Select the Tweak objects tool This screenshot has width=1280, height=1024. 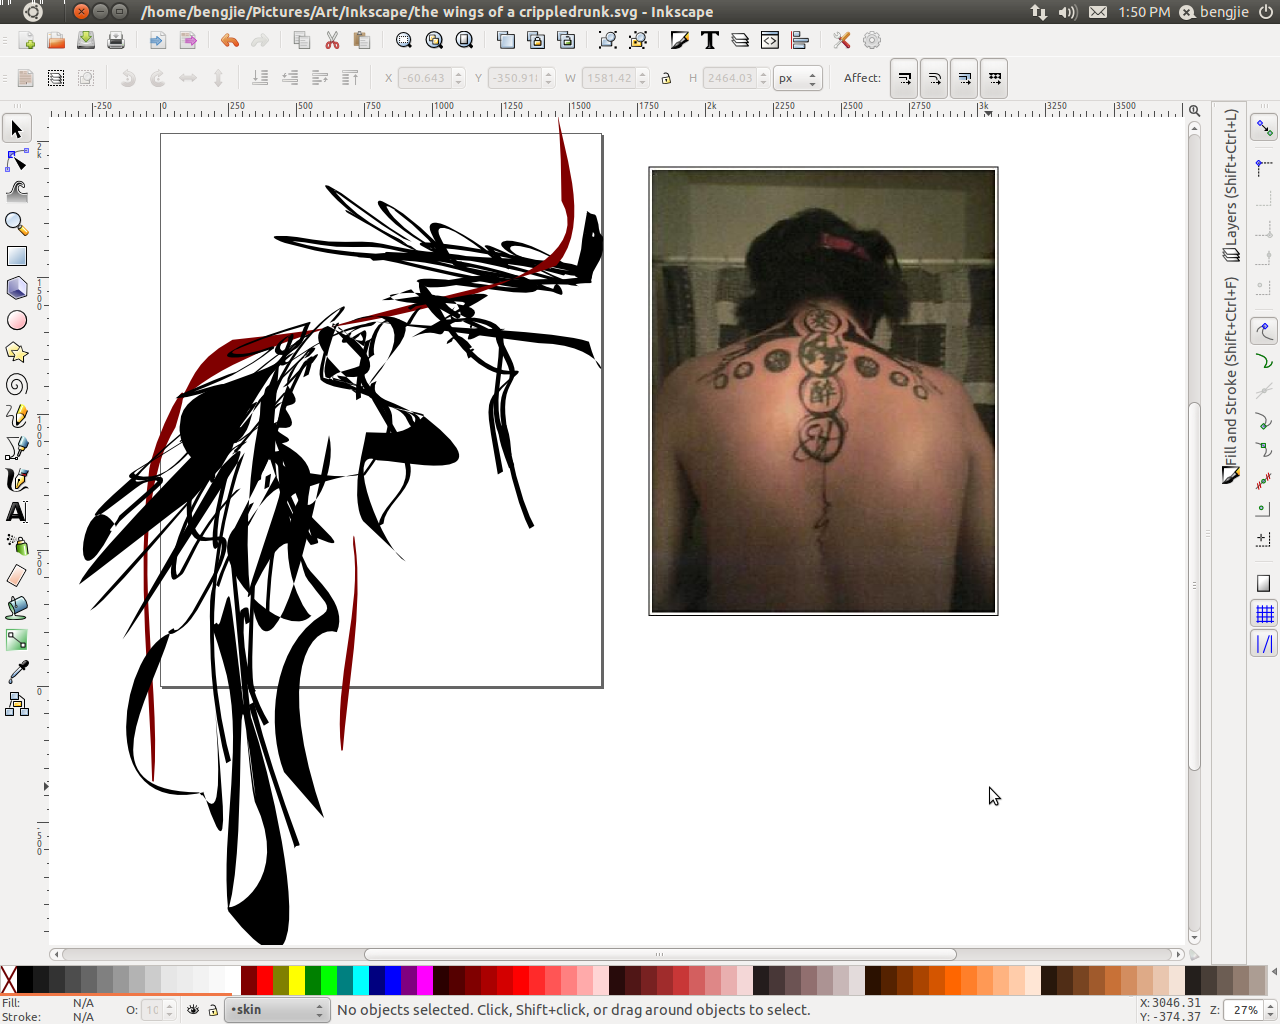[x=17, y=192]
